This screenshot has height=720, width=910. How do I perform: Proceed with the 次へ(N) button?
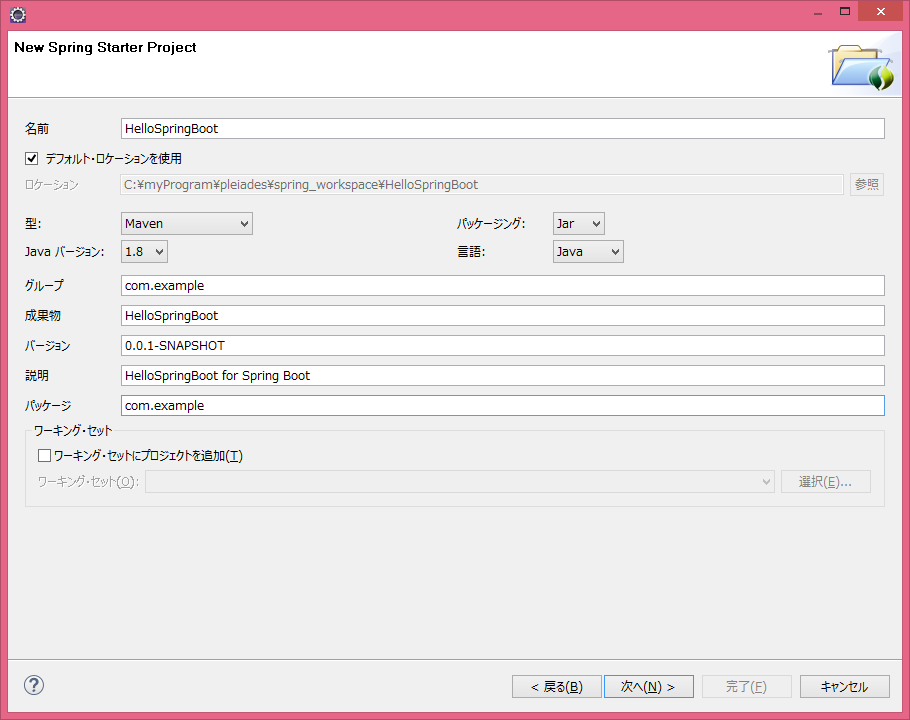(x=648, y=686)
